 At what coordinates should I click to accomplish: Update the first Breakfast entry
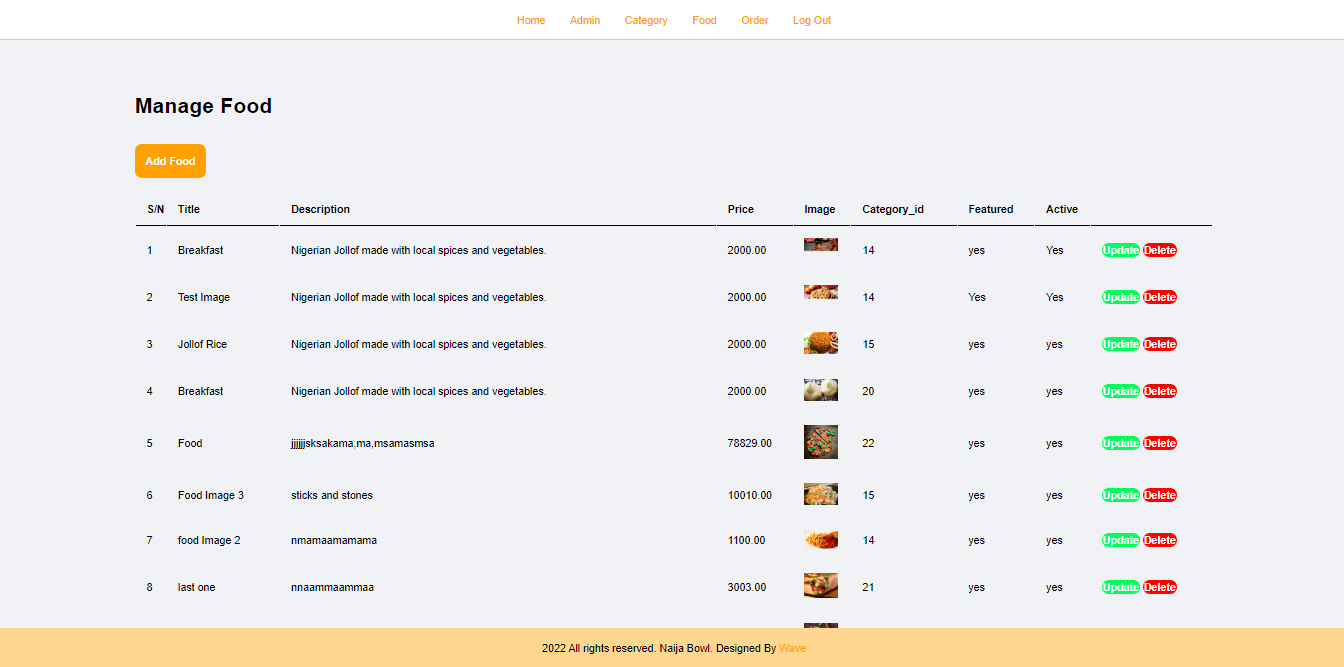tap(1121, 250)
